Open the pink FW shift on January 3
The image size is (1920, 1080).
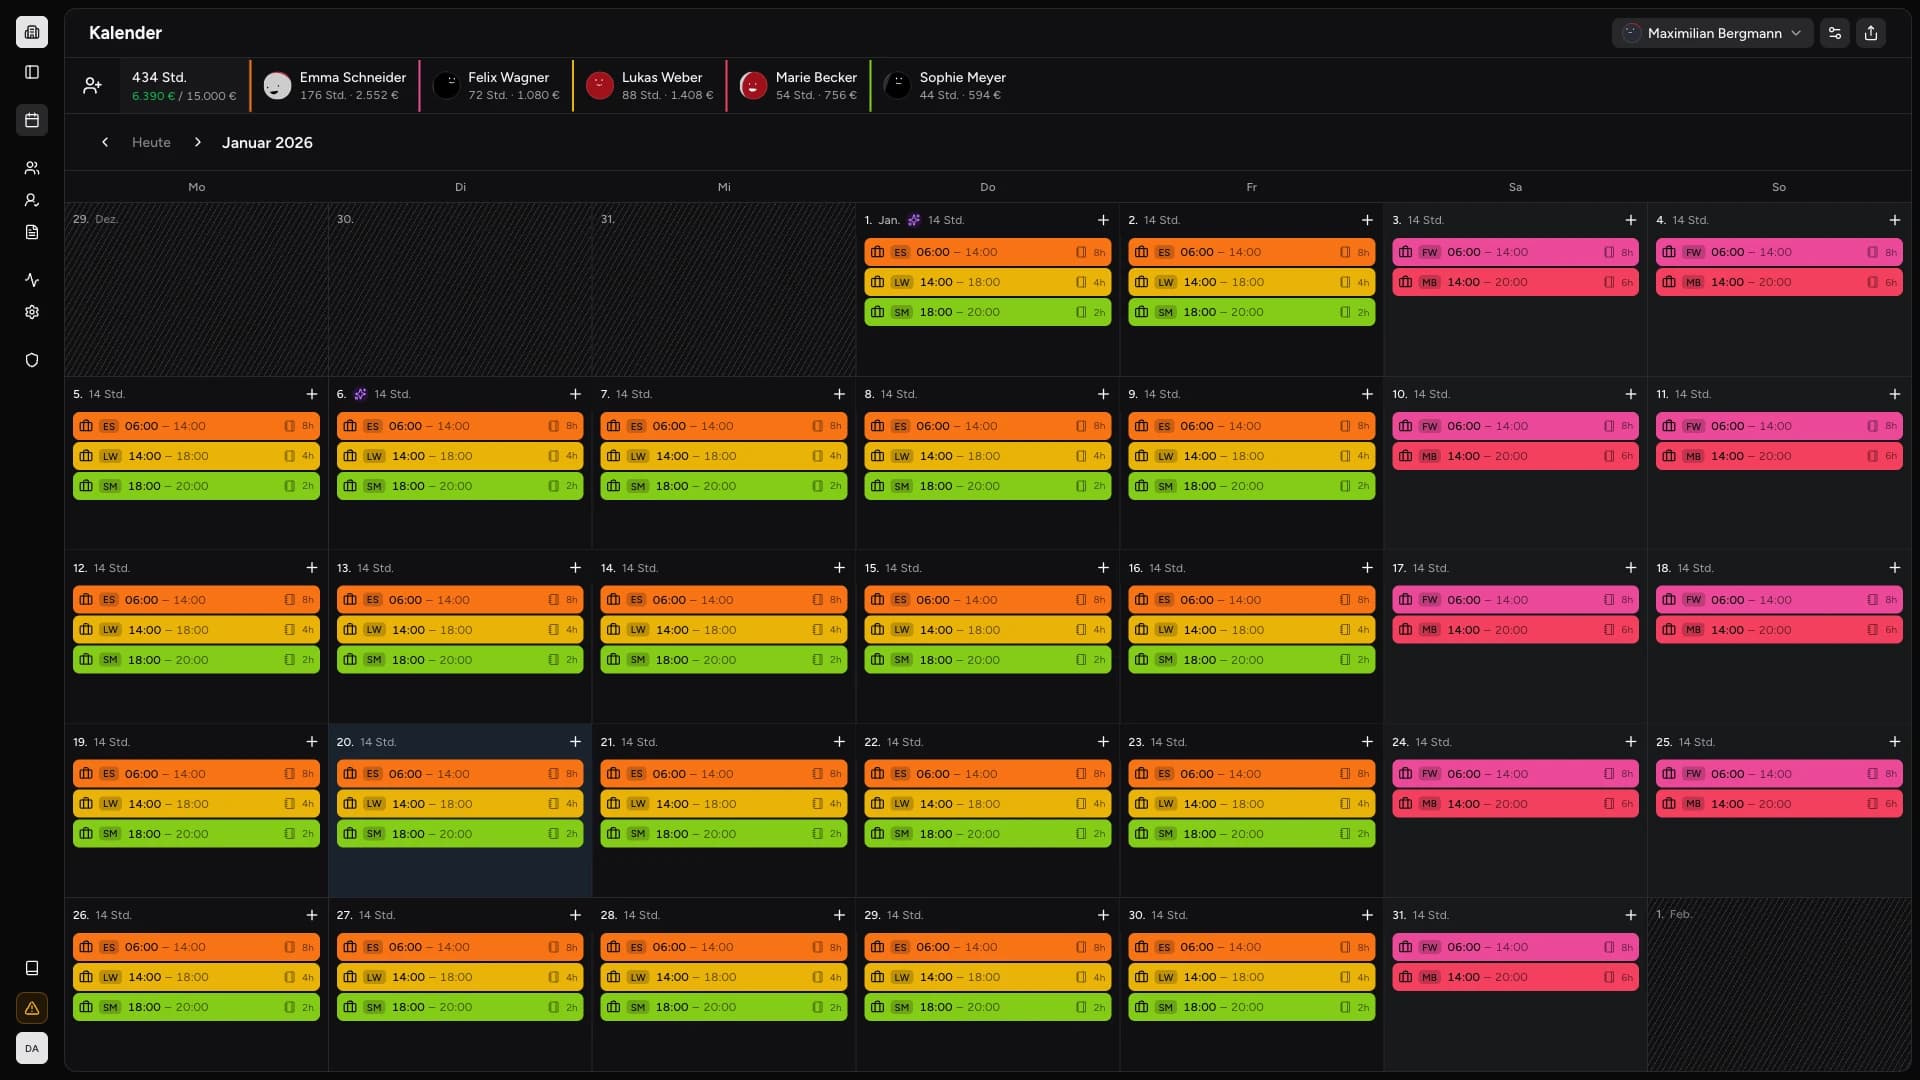[1514, 252]
